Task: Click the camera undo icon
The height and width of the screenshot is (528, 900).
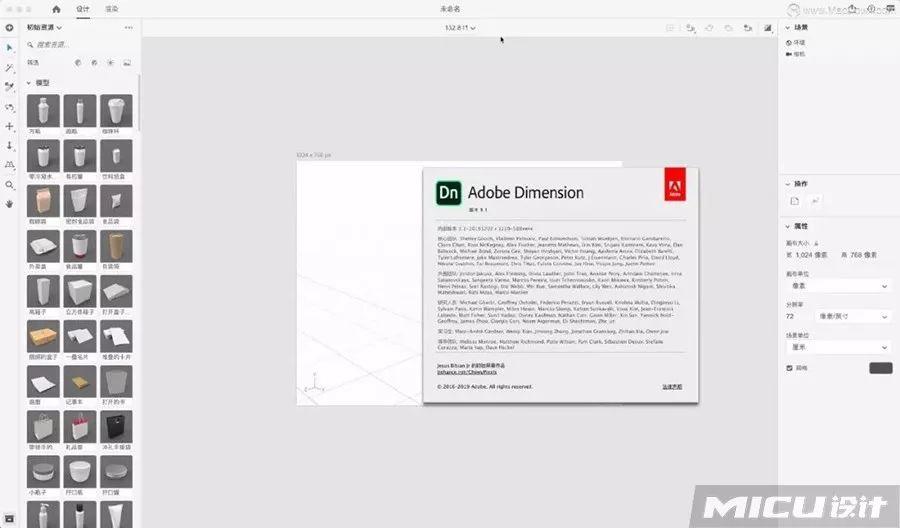Action: [709, 28]
